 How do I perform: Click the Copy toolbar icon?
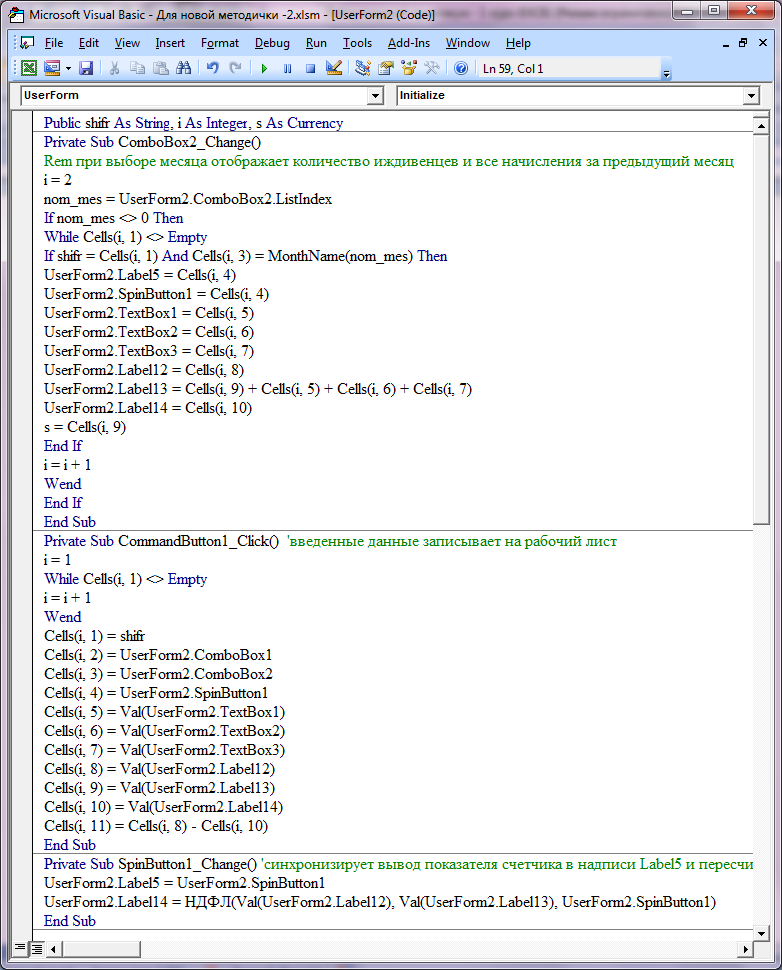137,68
